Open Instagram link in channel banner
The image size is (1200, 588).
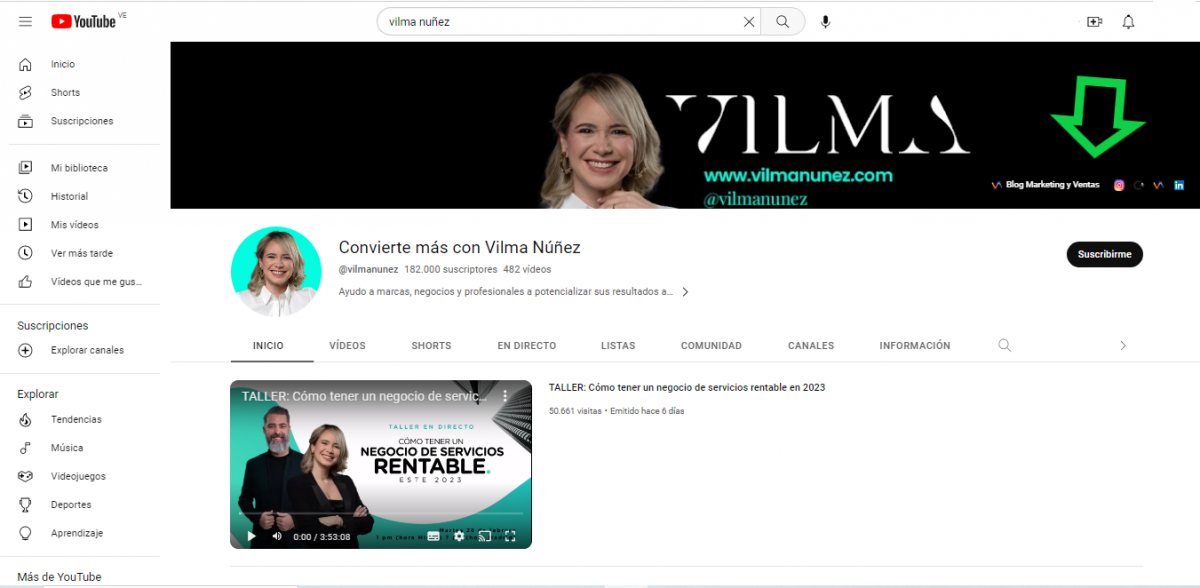click(1119, 185)
